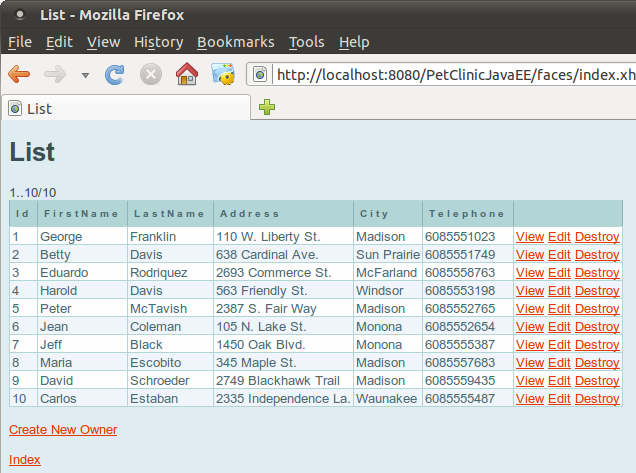Screen dimensions: 636x473
Task: View owner George Franklin
Action: [x=530, y=236]
